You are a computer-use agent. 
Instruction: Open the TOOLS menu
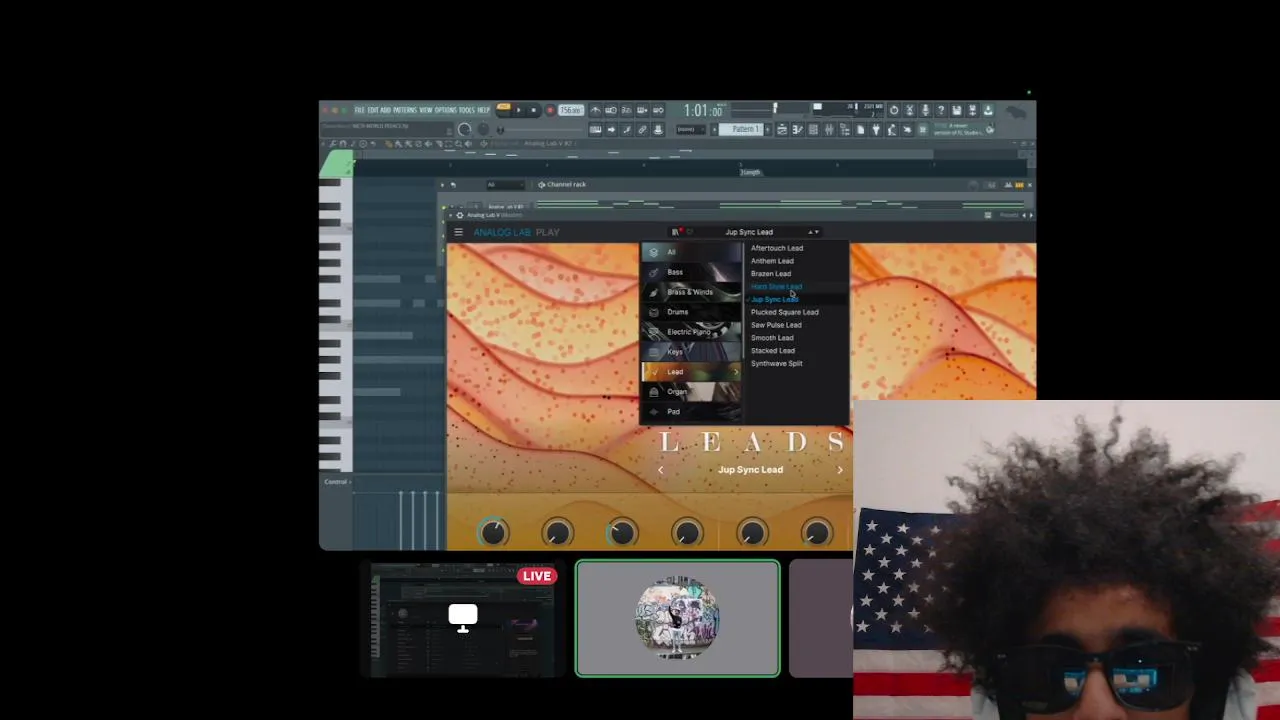(467, 110)
